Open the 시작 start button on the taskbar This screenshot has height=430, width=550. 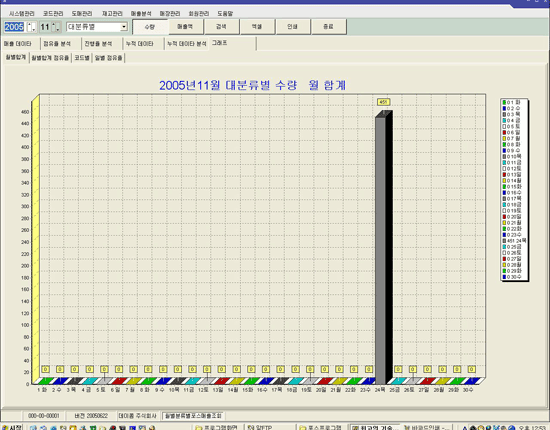click(x=12, y=427)
